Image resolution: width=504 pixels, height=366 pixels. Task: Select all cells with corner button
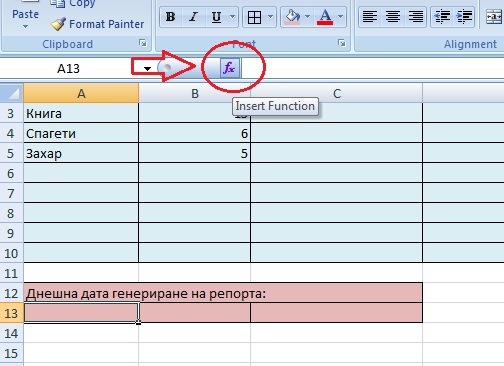tap(12, 93)
